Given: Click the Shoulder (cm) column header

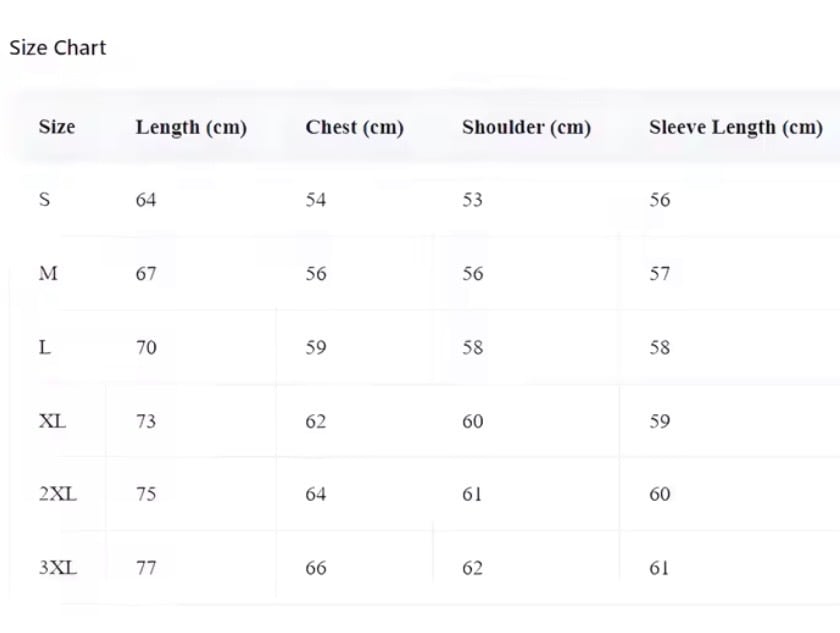Looking at the screenshot, I should click(526, 127).
